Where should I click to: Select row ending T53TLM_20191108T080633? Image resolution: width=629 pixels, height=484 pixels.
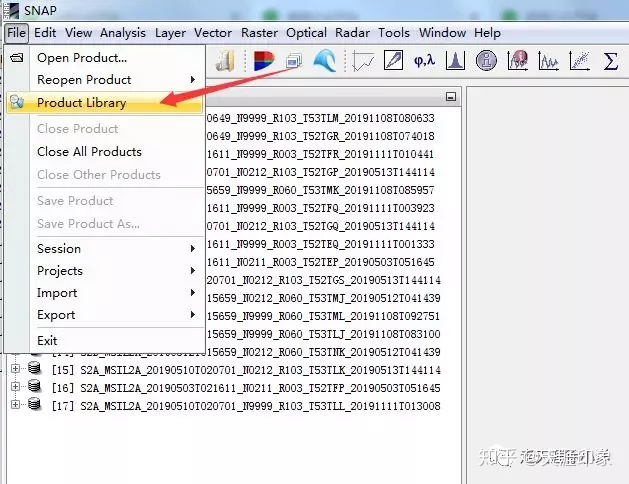point(321,118)
